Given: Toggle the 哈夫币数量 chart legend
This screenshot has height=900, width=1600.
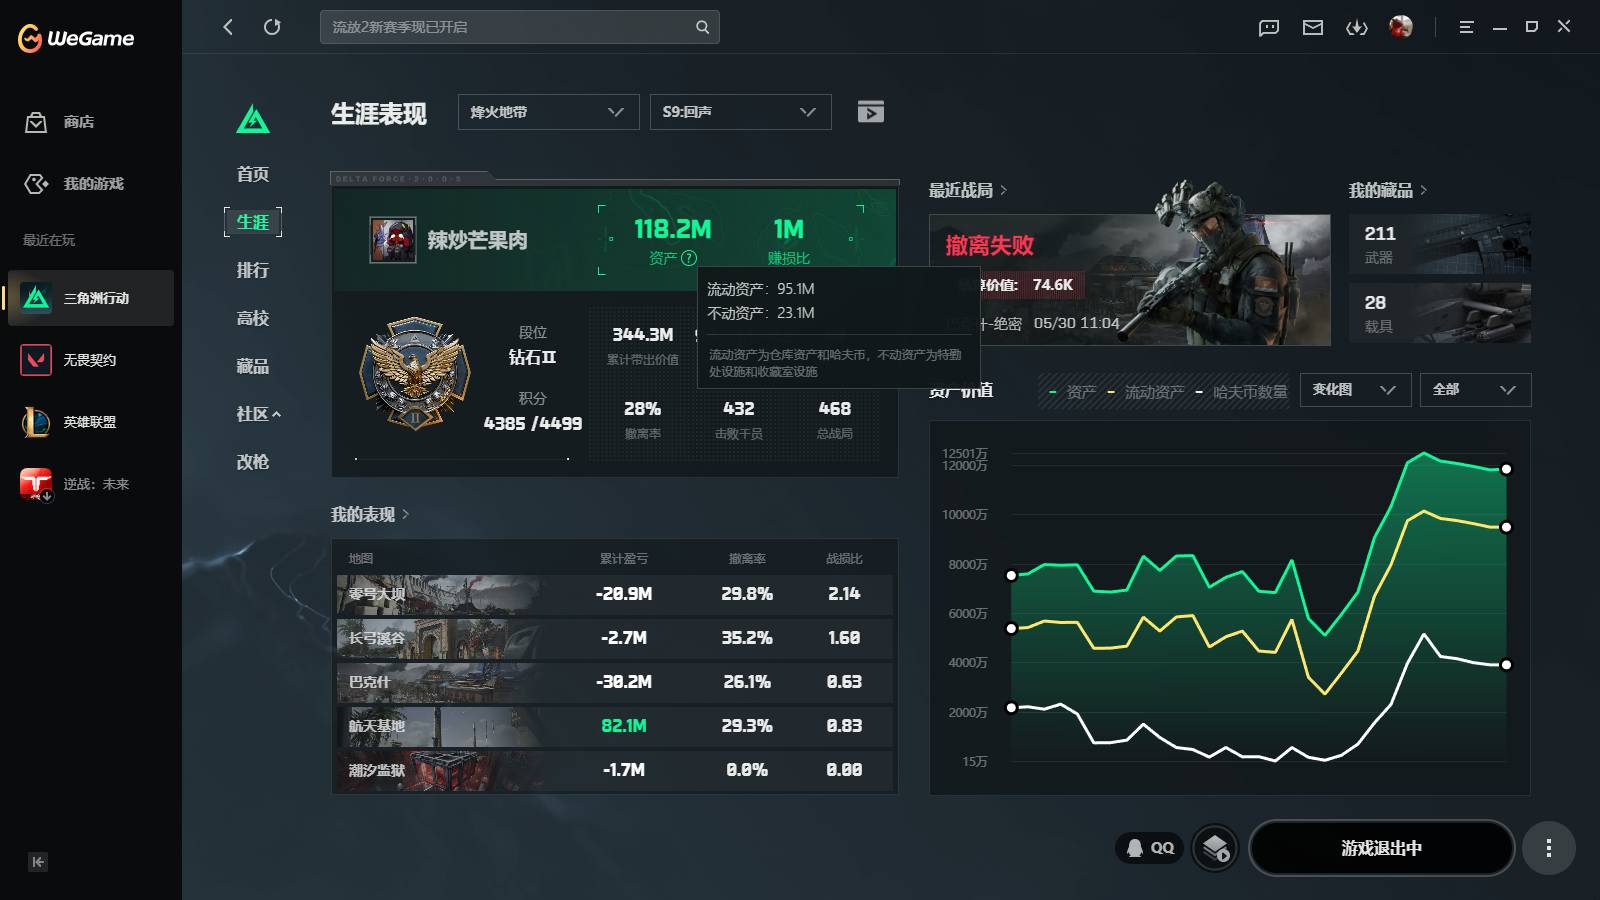Looking at the screenshot, I should [1242, 392].
